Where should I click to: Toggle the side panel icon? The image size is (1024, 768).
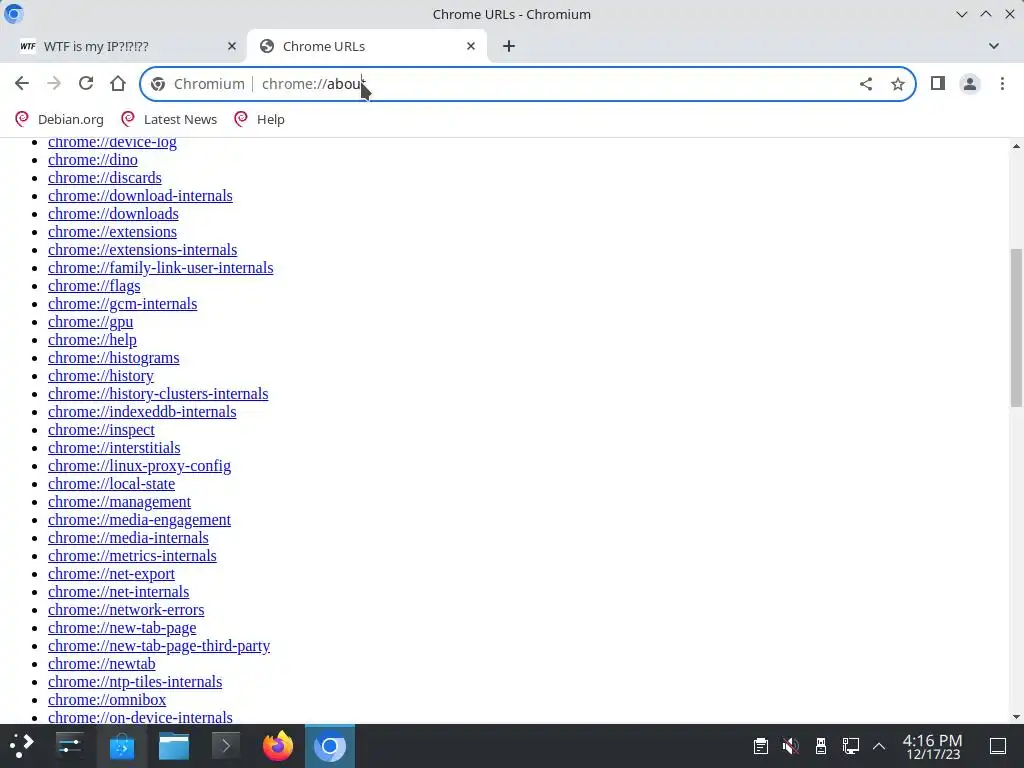938,84
